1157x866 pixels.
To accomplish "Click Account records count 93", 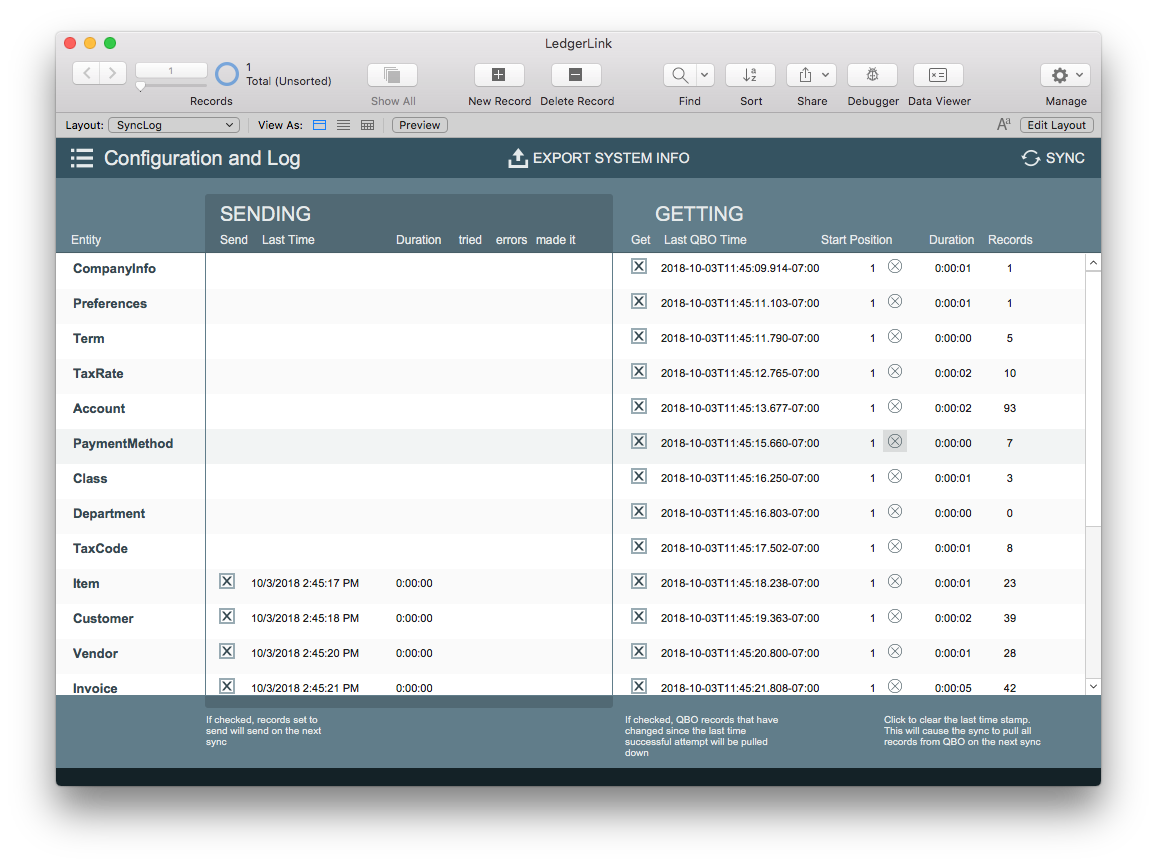I will pos(1009,408).
